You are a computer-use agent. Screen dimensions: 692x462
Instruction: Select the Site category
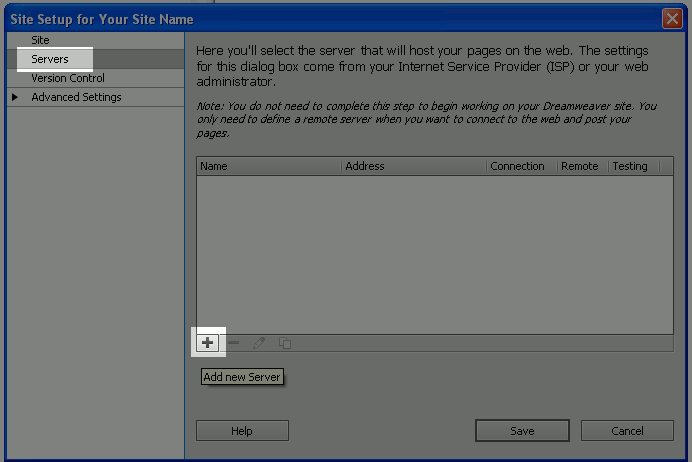pyautogui.click(x=40, y=40)
